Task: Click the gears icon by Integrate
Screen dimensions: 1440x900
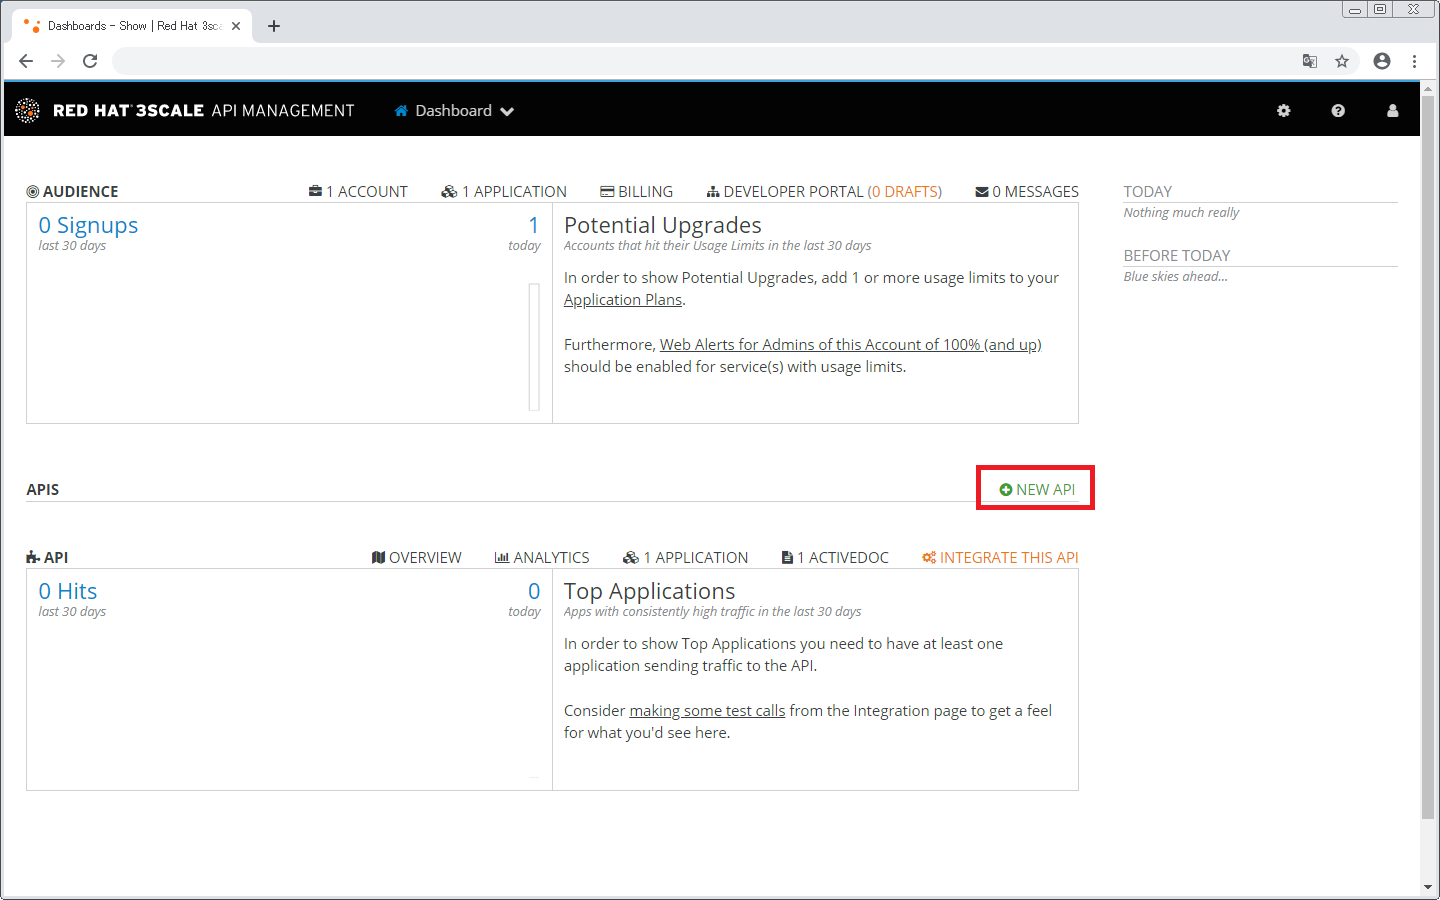Action: tap(929, 558)
